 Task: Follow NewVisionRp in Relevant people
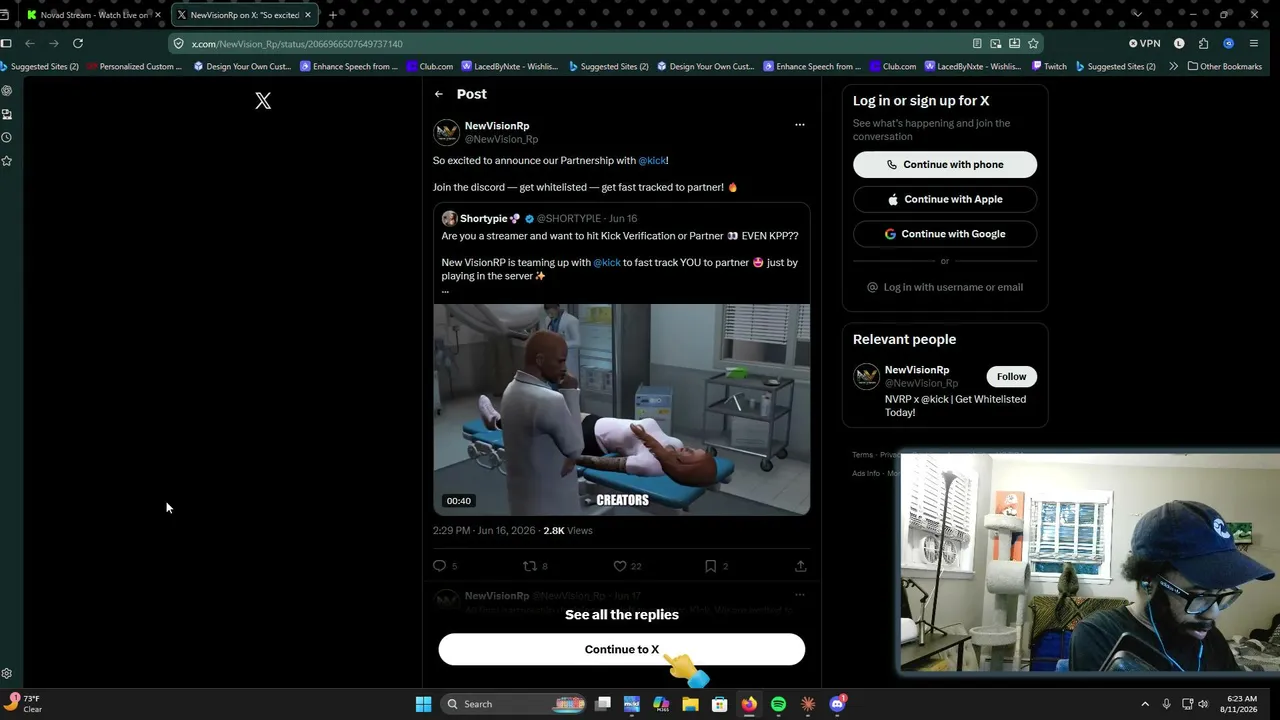(1011, 376)
